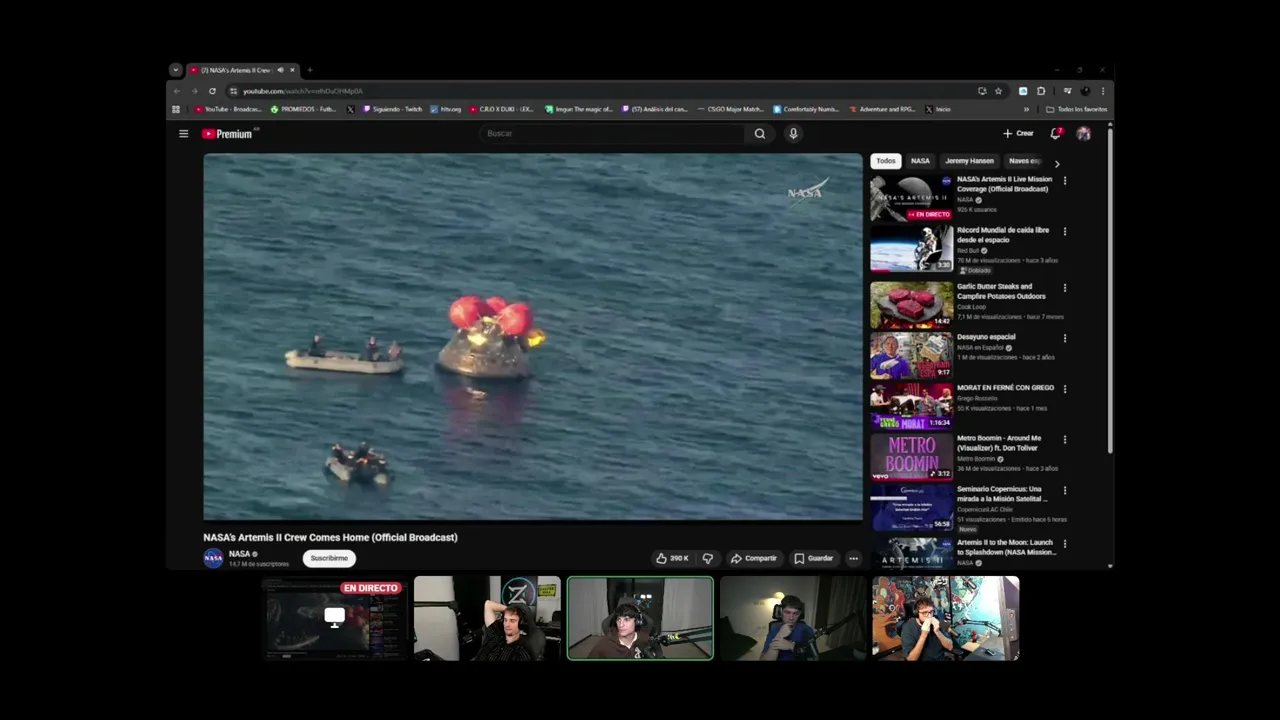Open more video actions ellipsis menu

click(x=853, y=558)
